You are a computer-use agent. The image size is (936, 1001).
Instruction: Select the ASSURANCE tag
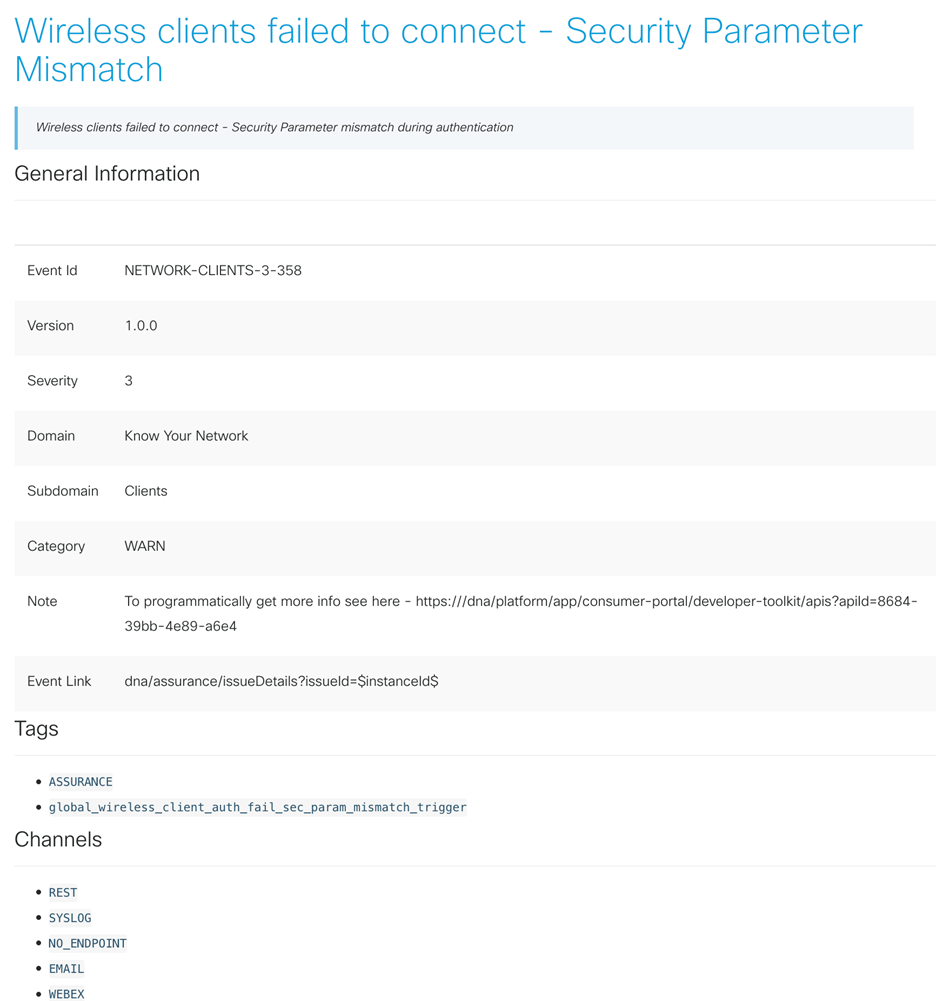[81, 782]
